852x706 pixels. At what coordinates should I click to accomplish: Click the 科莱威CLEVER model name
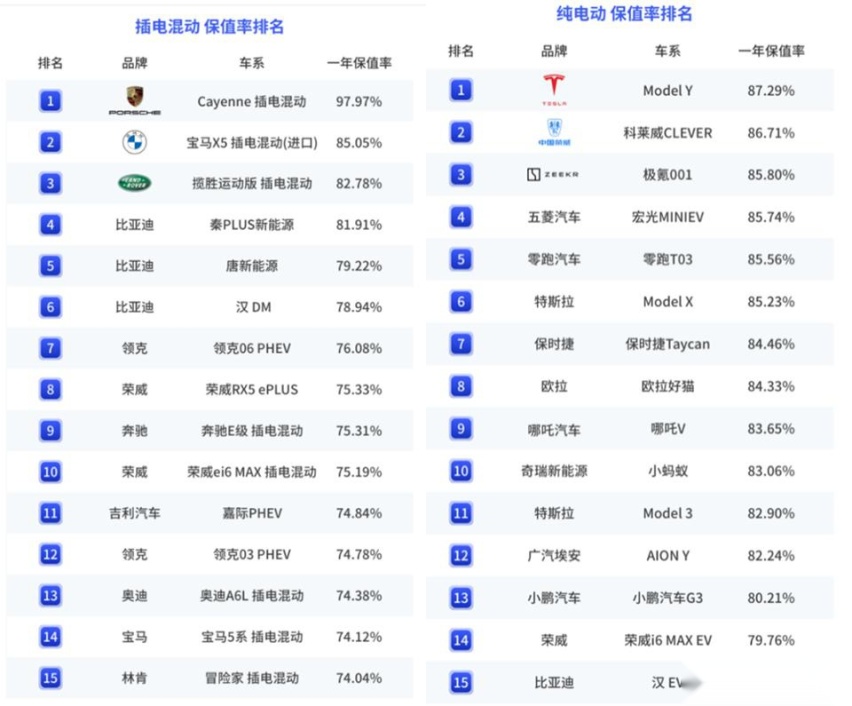[667, 133]
